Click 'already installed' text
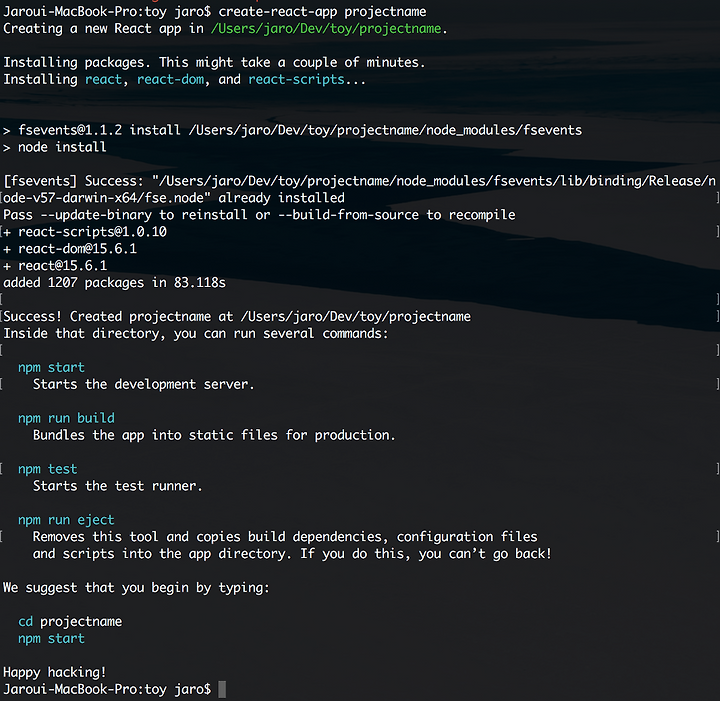Screen dimensions: 720x701 [281, 198]
